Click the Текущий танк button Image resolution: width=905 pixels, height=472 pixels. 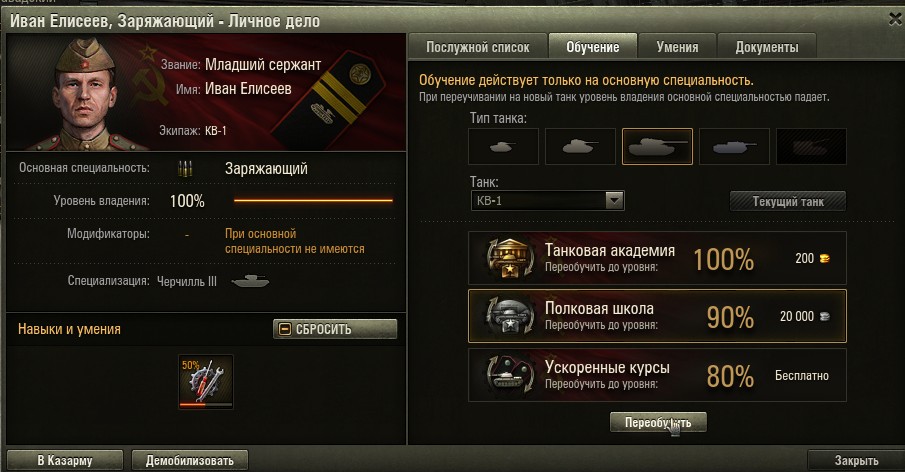(788, 201)
